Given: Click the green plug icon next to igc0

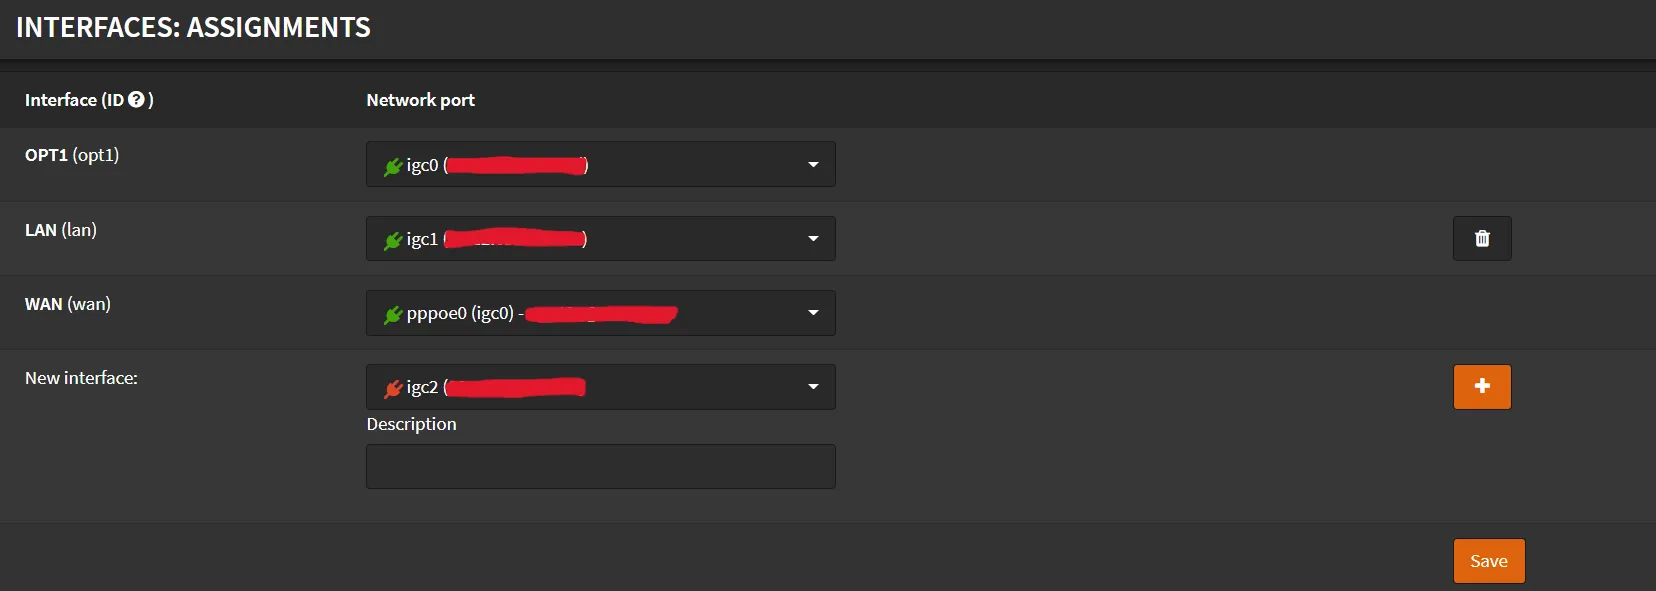Looking at the screenshot, I should point(393,166).
